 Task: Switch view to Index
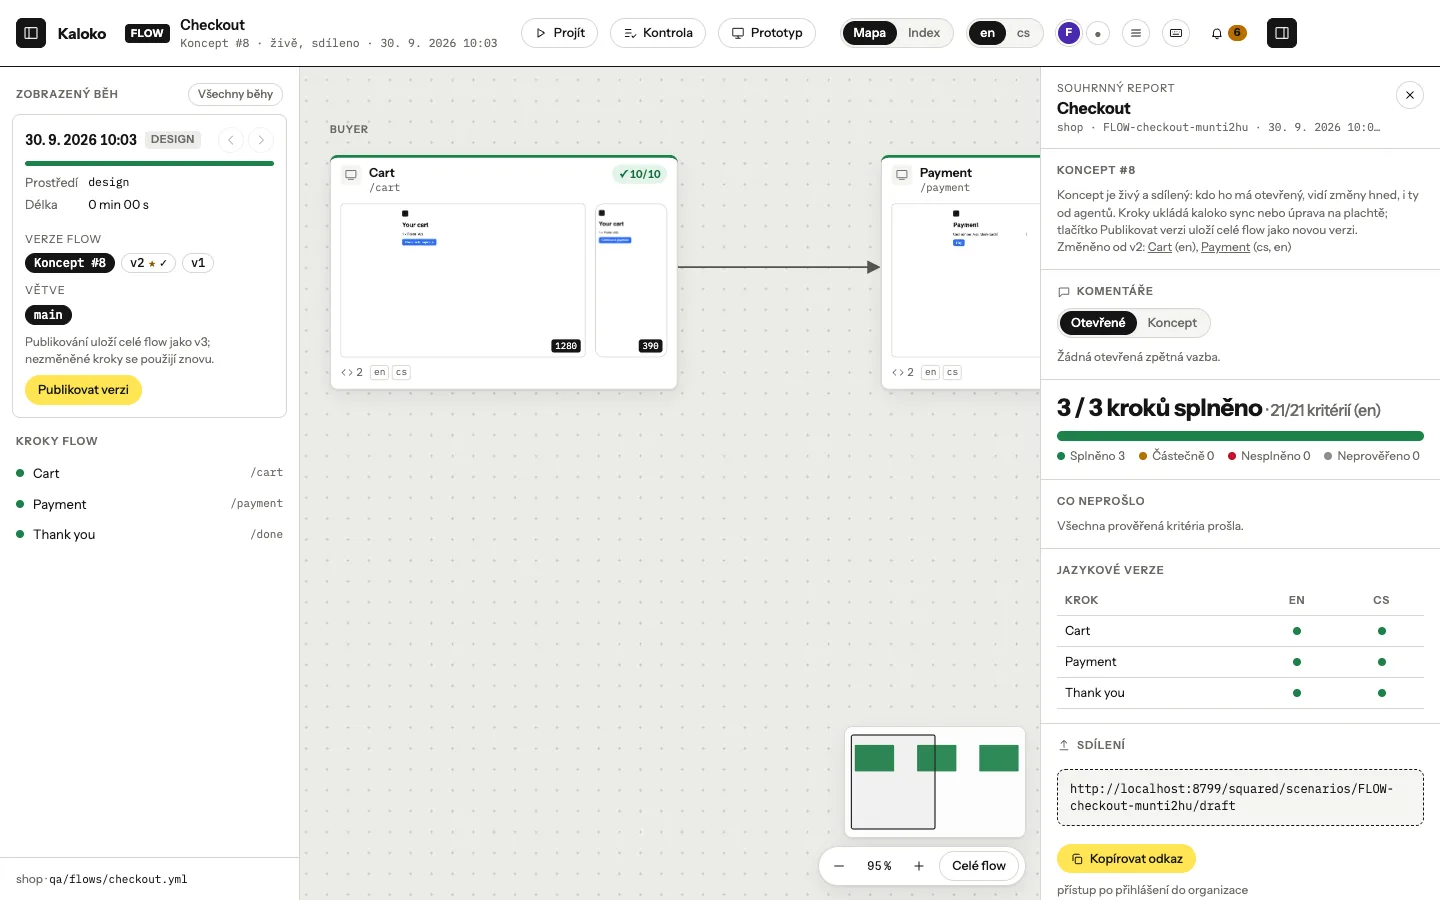pos(924,33)
